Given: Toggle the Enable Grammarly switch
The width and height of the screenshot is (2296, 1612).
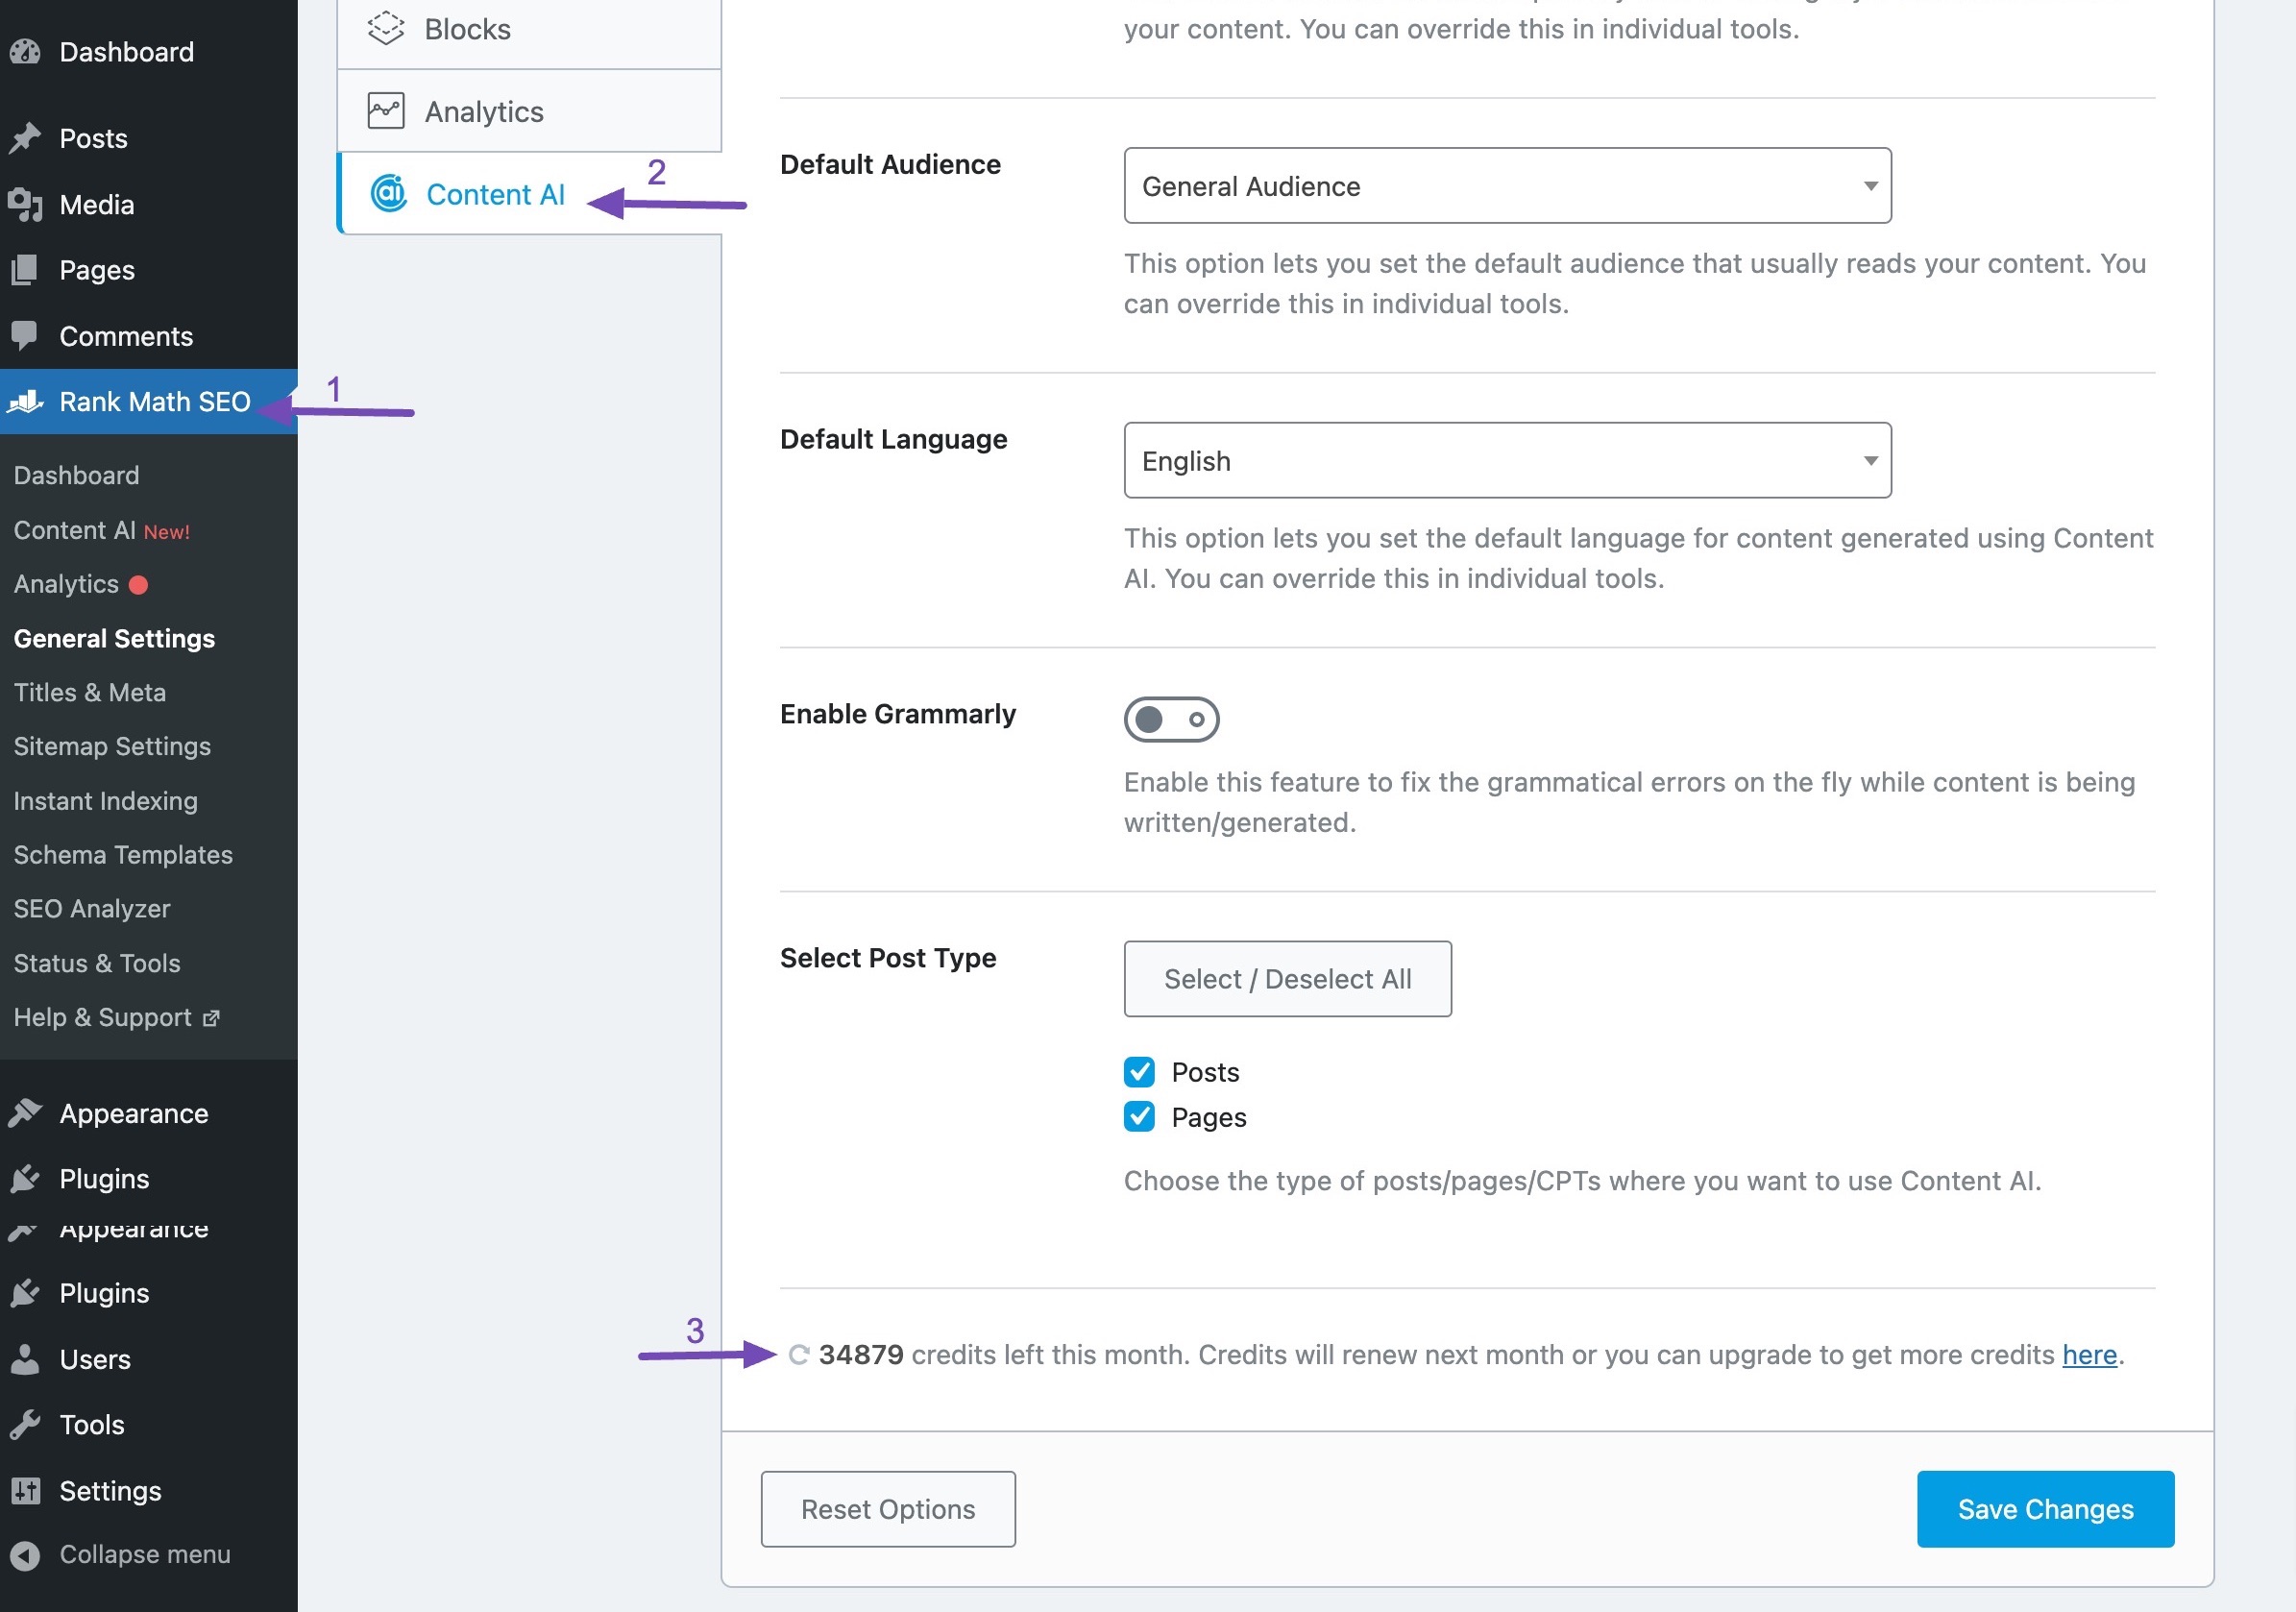Looking at the screenshot, I should tap(1171, 717).
